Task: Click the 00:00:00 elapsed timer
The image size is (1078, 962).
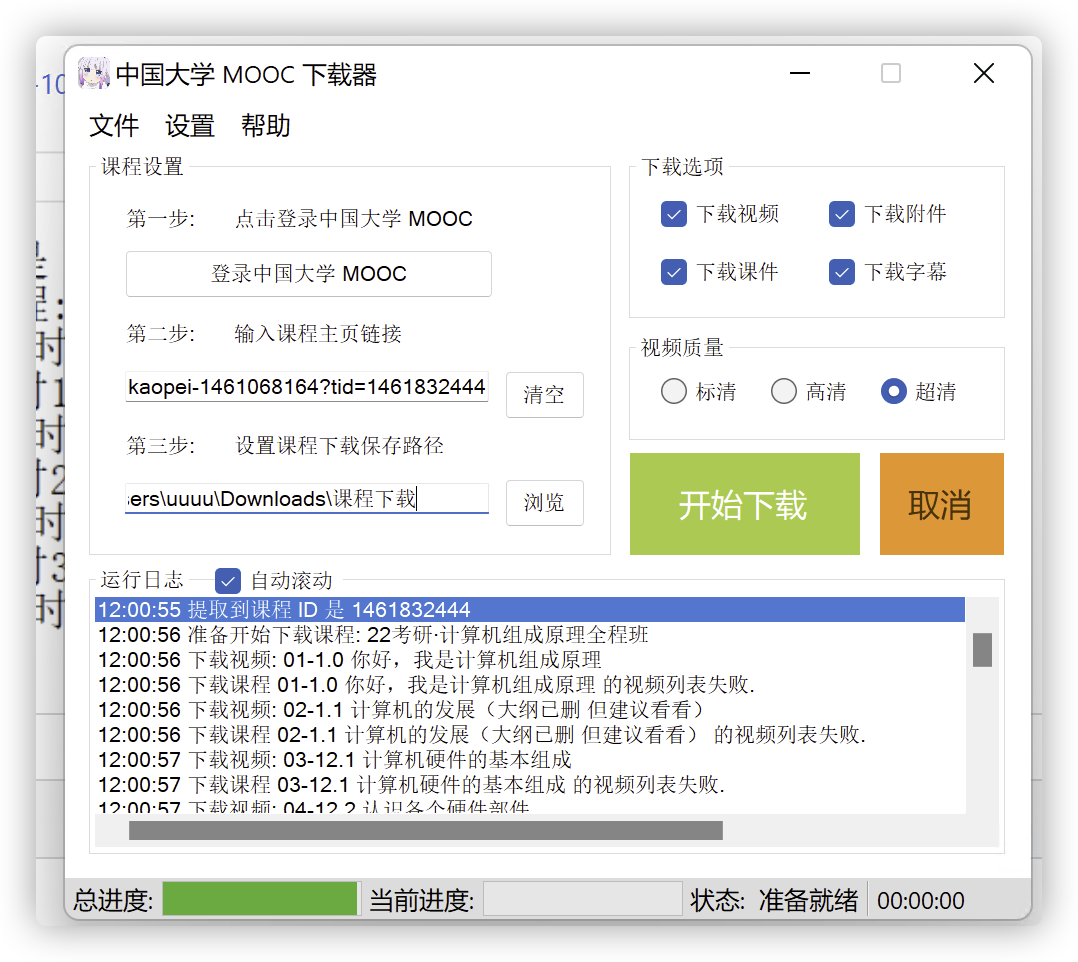Action: coord(921,901)
